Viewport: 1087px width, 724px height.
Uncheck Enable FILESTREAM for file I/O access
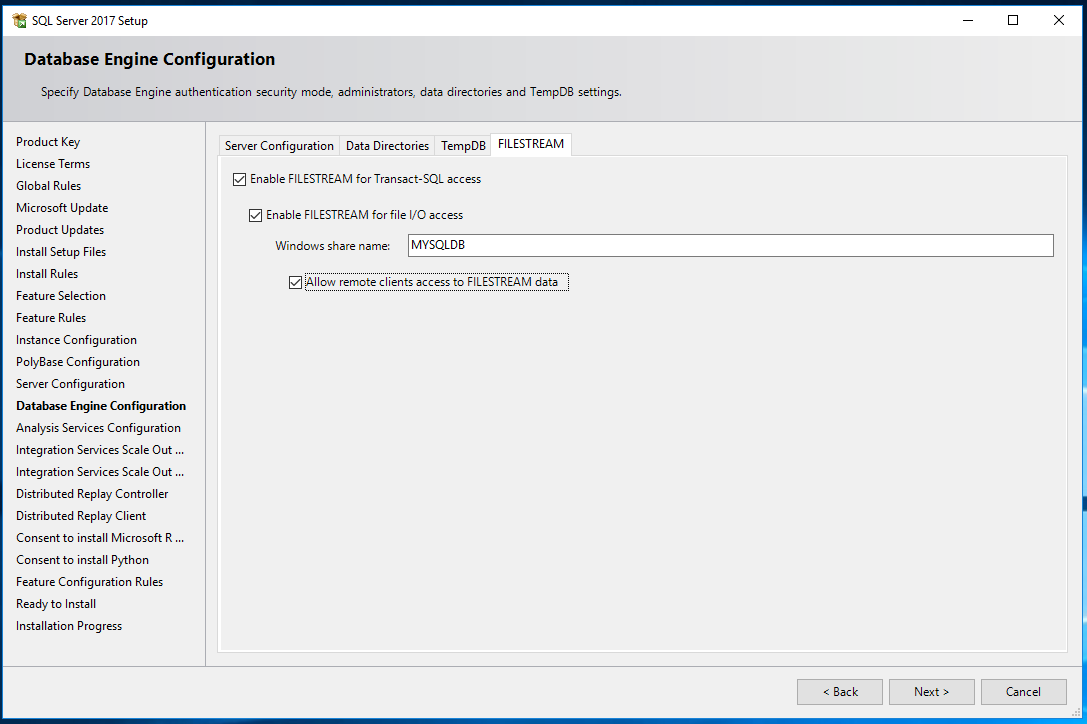[x=255, y=215]
